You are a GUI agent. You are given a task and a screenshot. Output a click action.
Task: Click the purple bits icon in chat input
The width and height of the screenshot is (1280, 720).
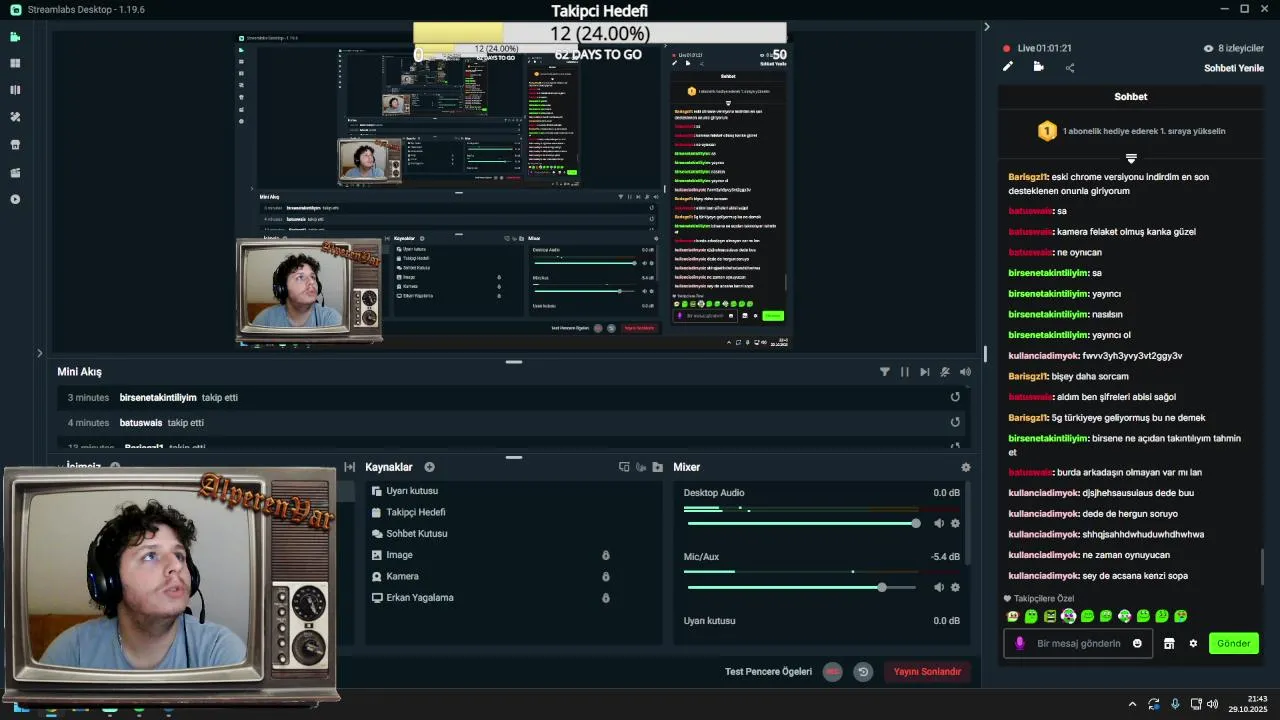[1019, 643]
